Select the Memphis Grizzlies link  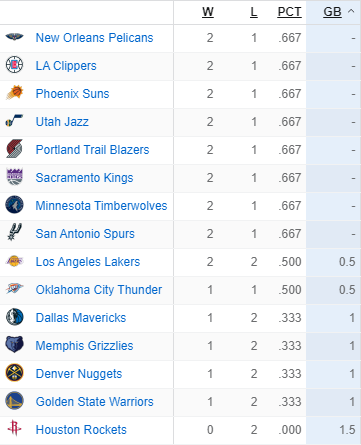pyautogui.click(x=84, y=346)
